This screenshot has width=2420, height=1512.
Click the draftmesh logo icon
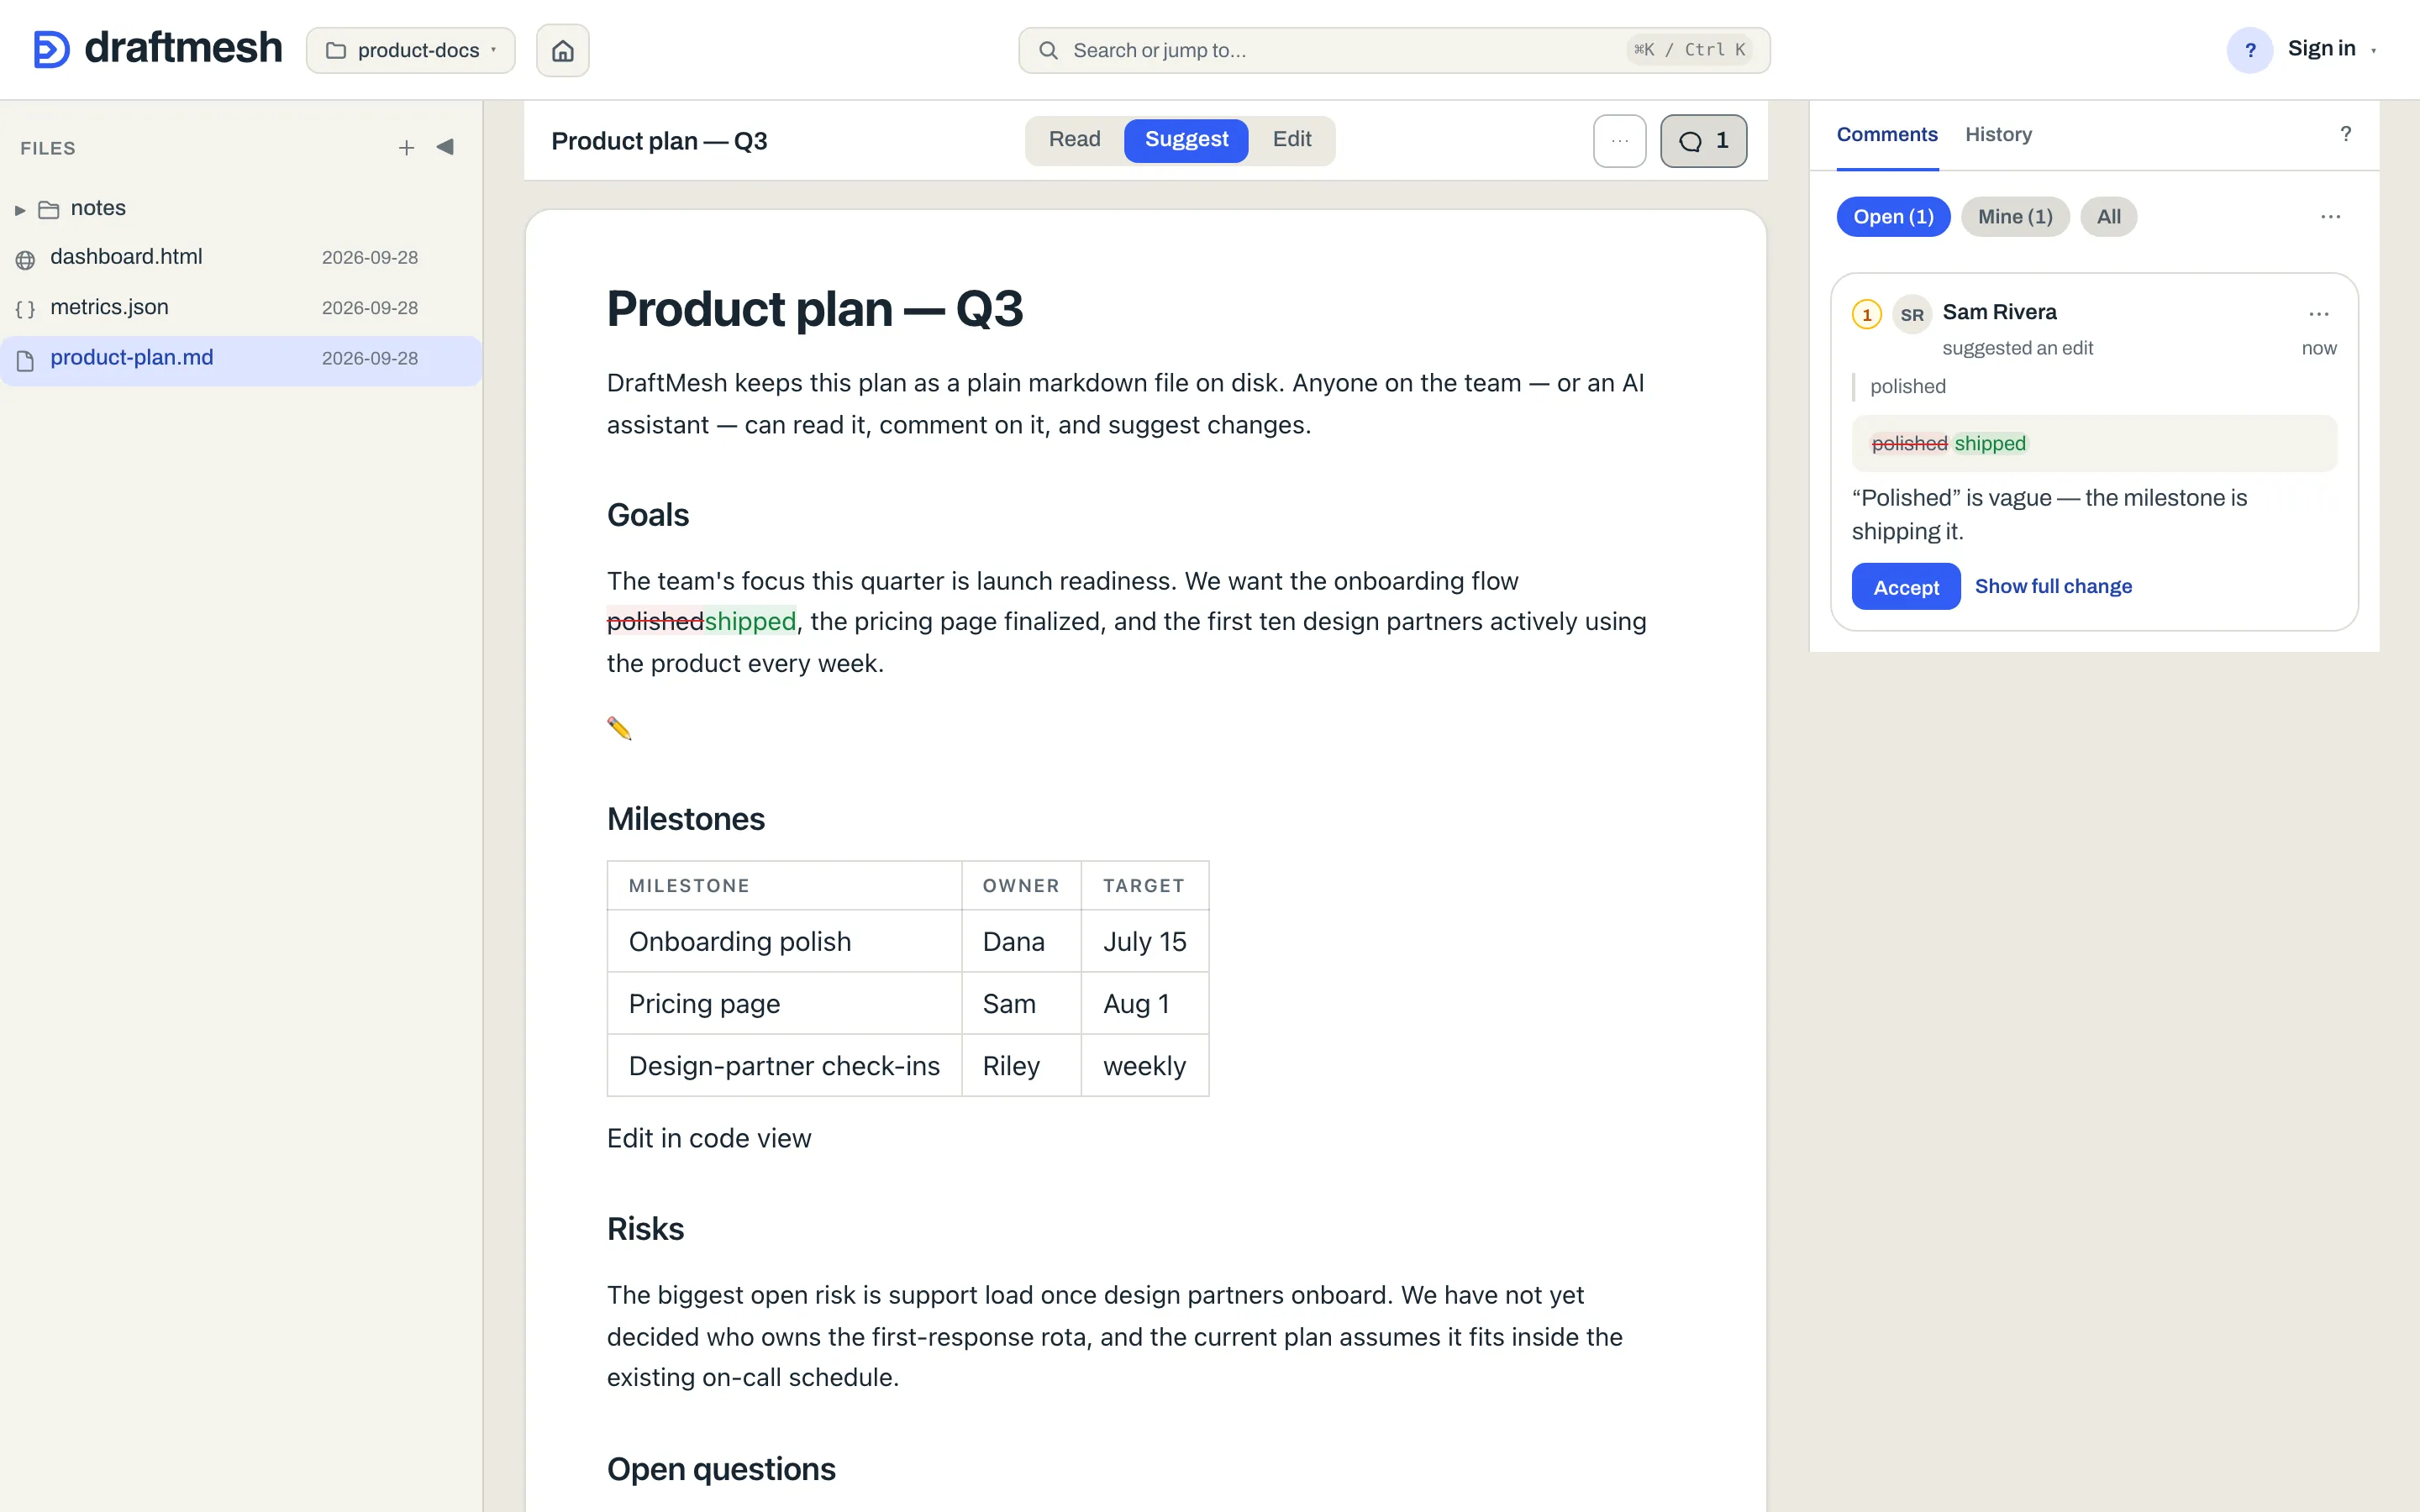(51, 49)
